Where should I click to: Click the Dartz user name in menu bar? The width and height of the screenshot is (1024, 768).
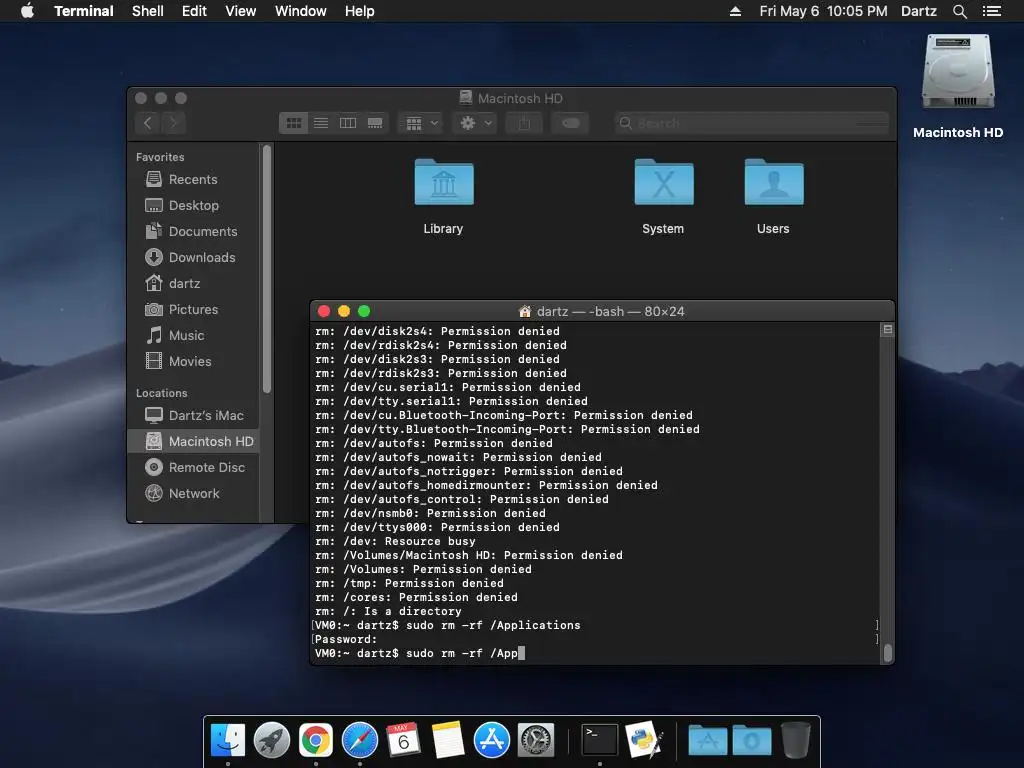click(919, 11)
